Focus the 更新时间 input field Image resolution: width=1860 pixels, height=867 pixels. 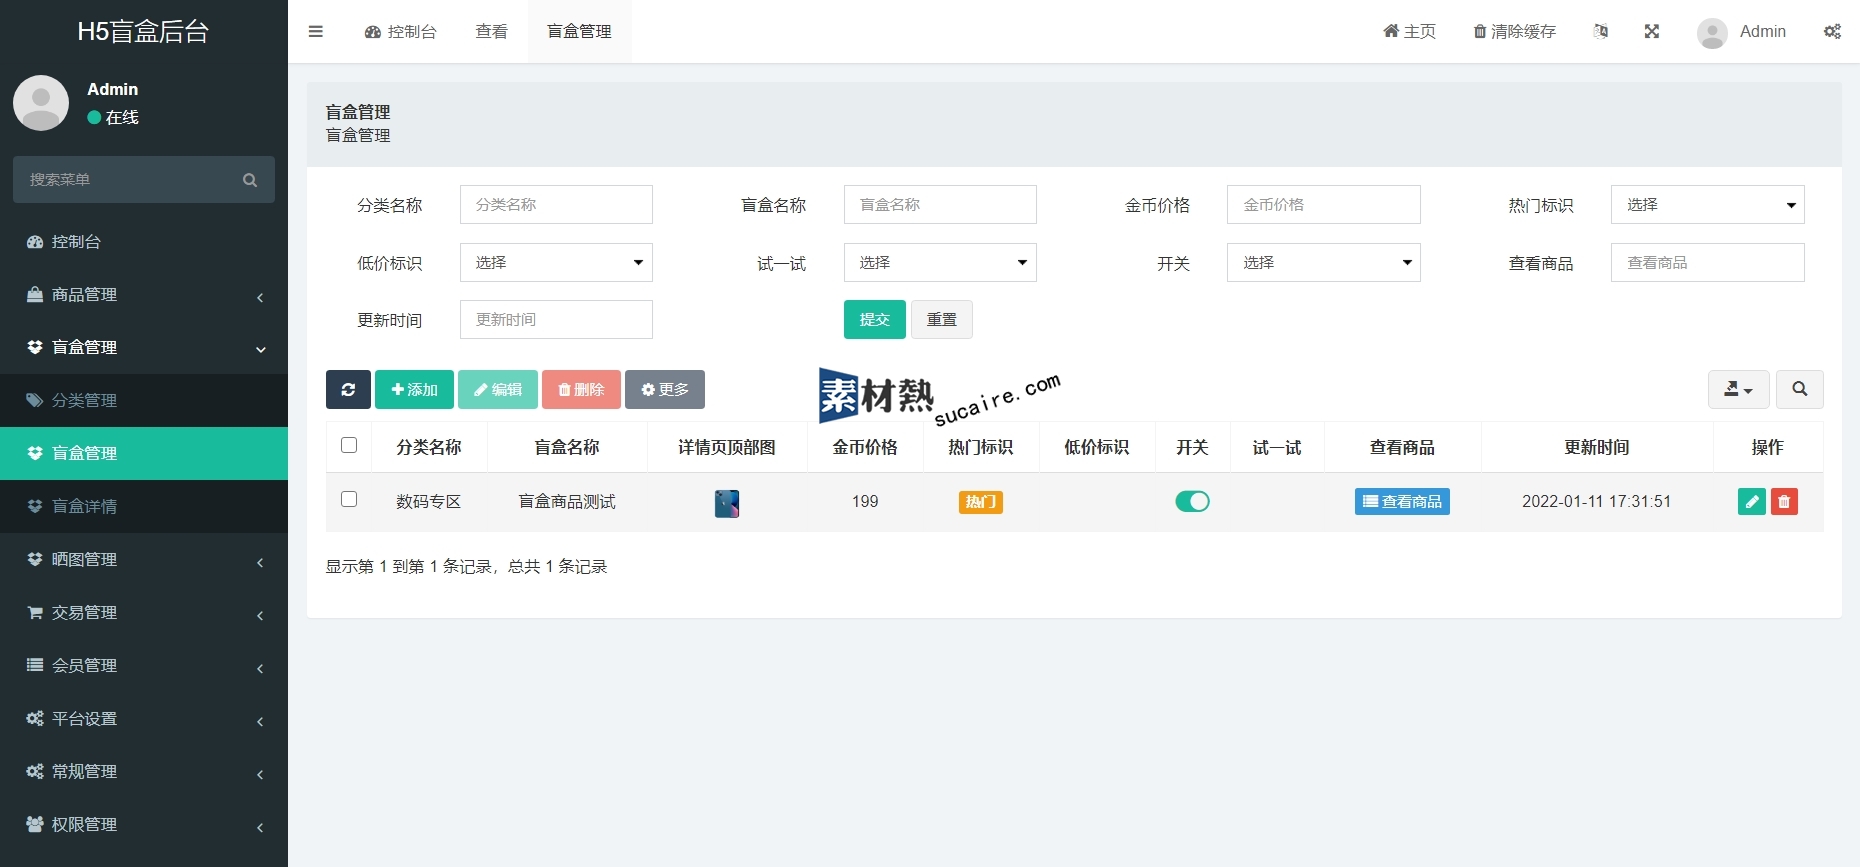coord(556,319)
